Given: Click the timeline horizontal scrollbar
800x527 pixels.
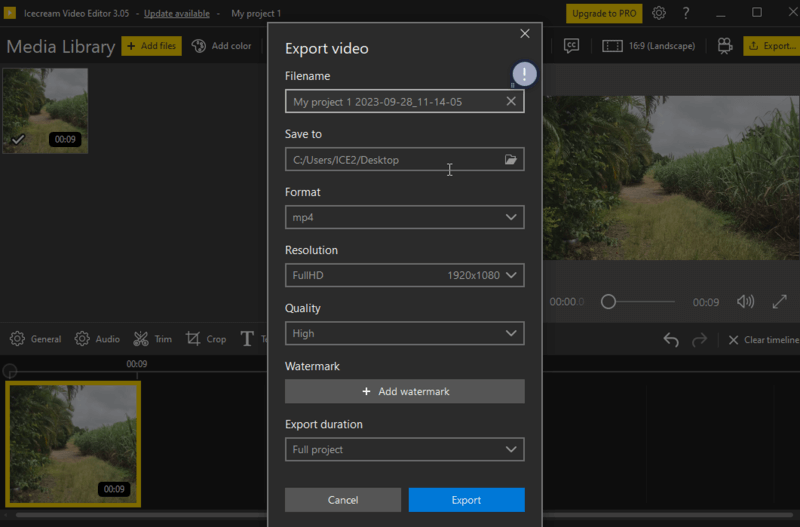Looking at the screenshot, I should [403, 515].
